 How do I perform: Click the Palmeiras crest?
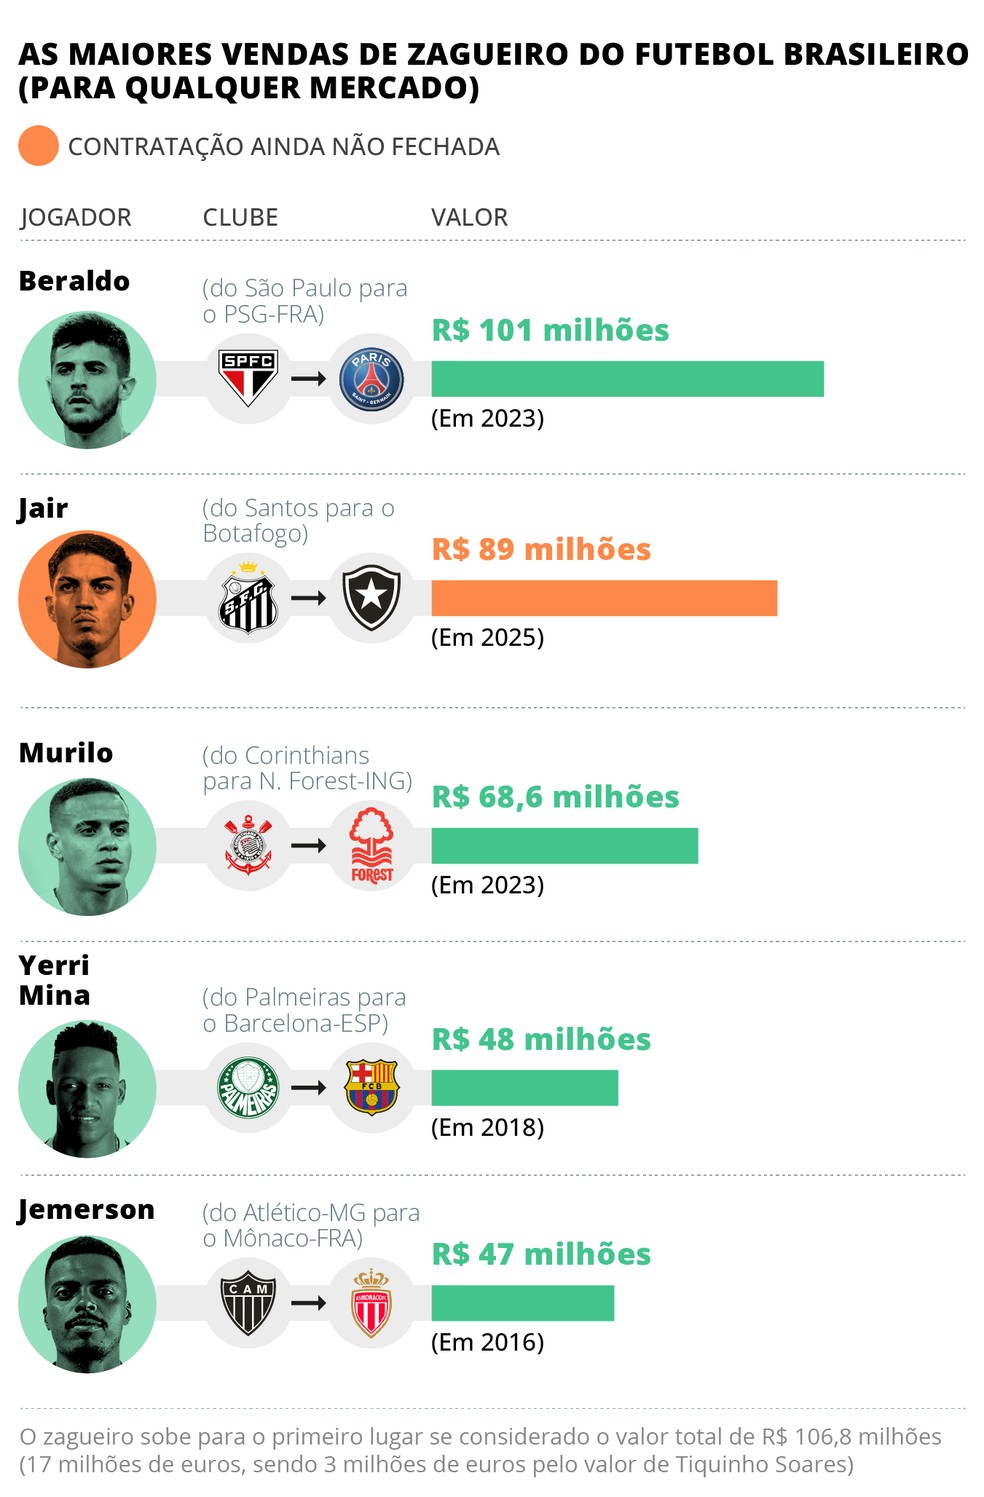[x=248, y=1088]
